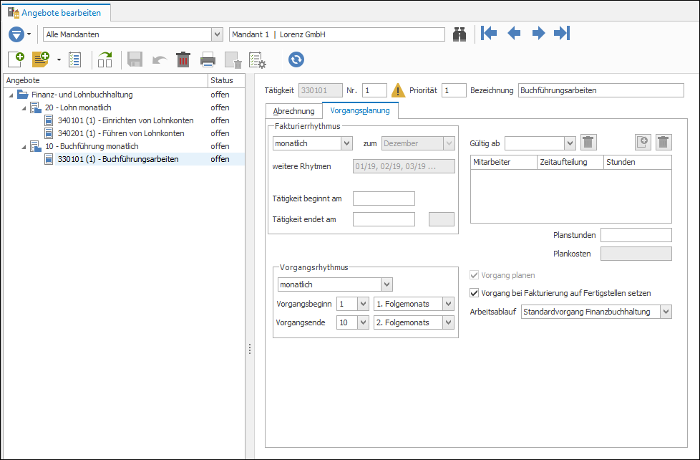Focus the Tätigkeit beginnt am field
The height and width of the screenshot is (460, 700).
(x=384, y=198)
